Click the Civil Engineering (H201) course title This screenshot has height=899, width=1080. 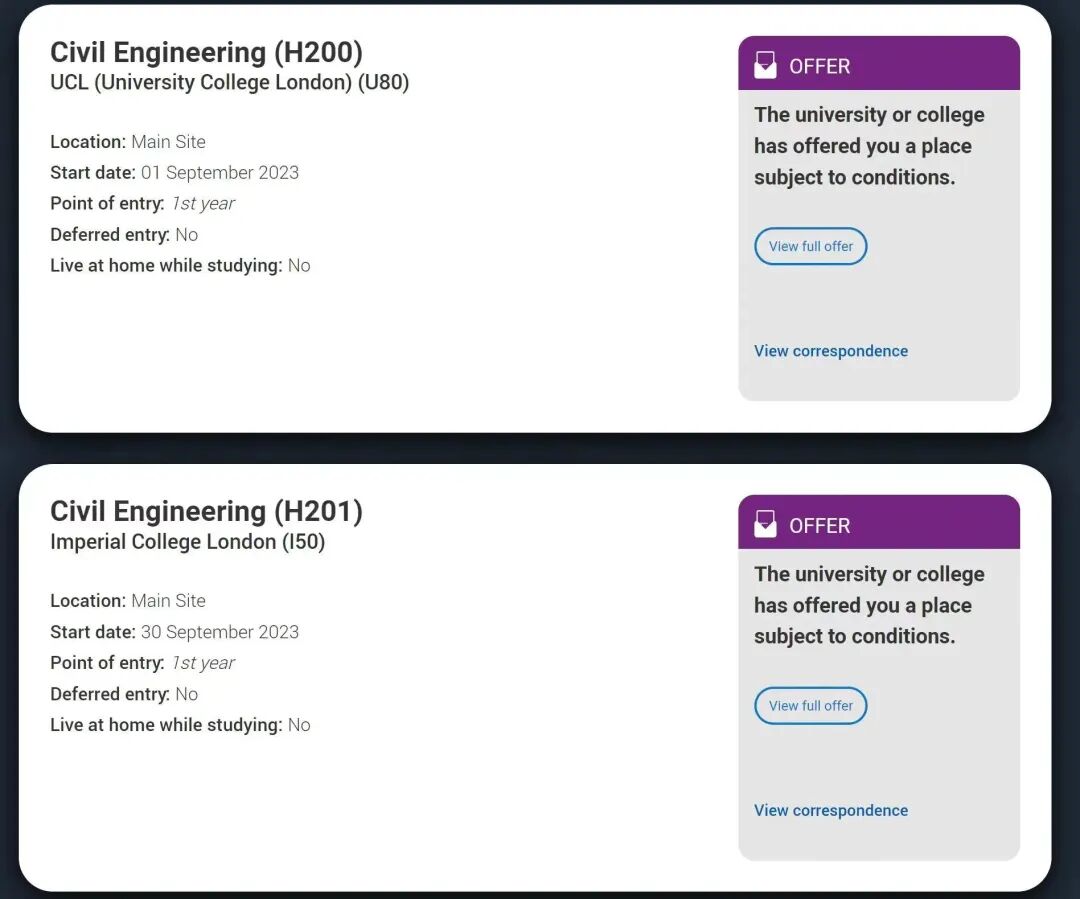206,511
